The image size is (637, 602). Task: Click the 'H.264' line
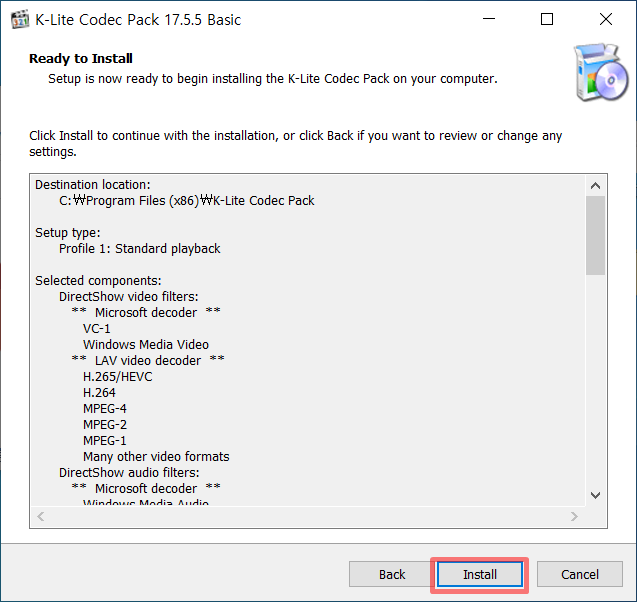coord(99,392)
